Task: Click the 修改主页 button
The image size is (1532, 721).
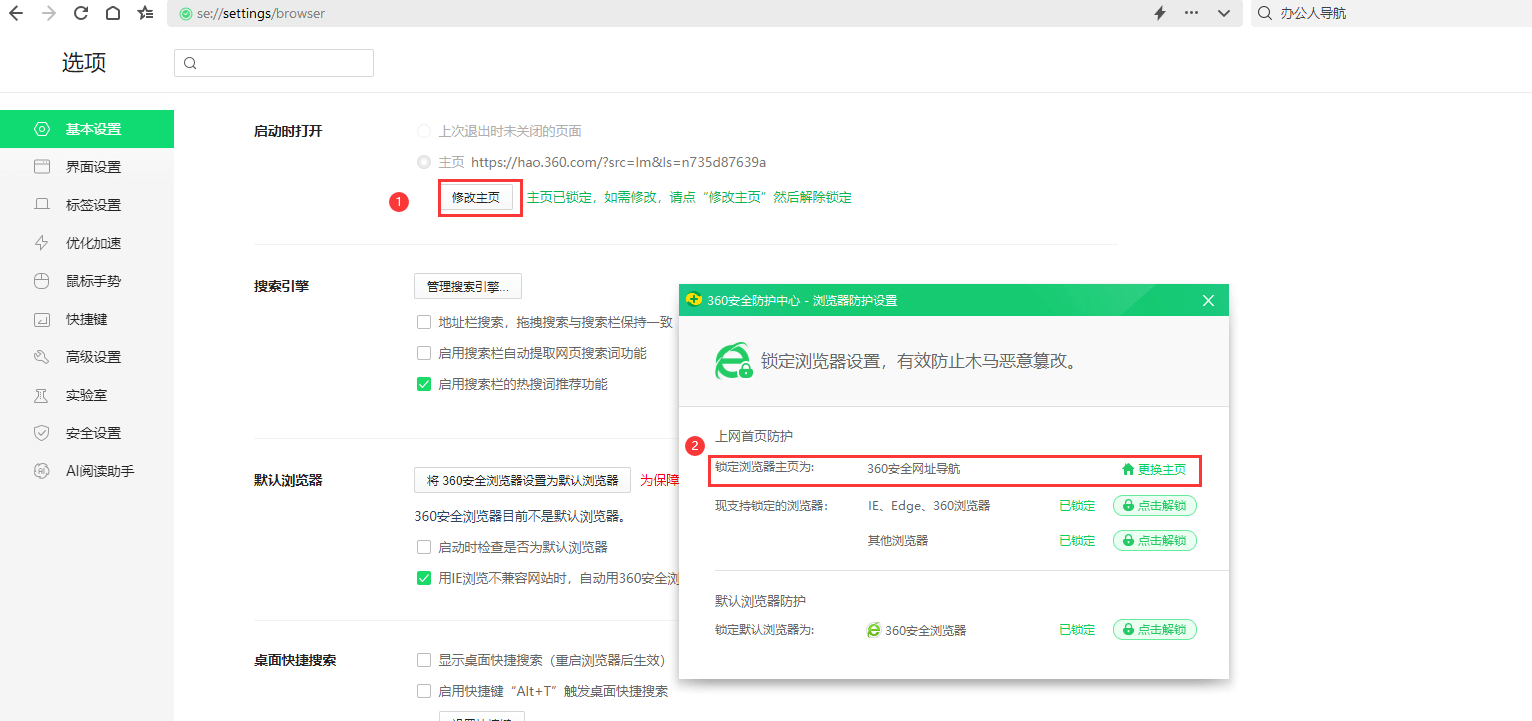Action: (479, 197)
